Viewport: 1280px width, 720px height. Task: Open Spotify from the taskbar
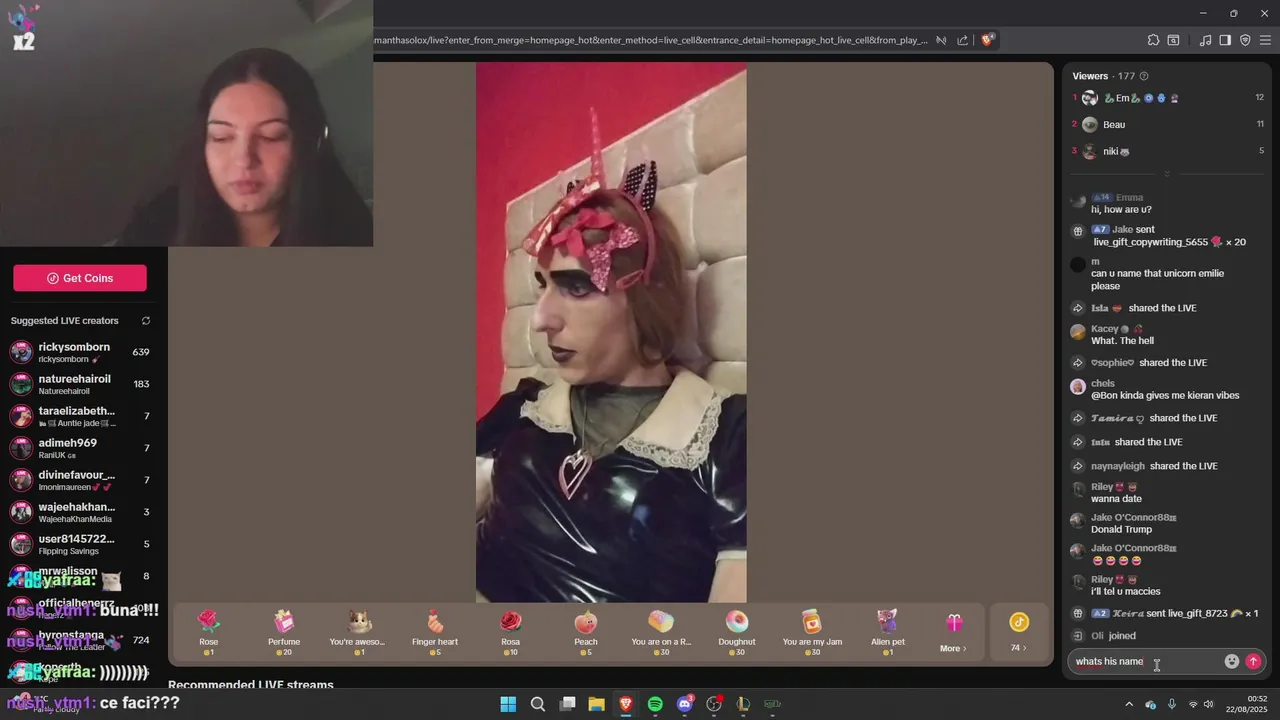click(655, 704)
